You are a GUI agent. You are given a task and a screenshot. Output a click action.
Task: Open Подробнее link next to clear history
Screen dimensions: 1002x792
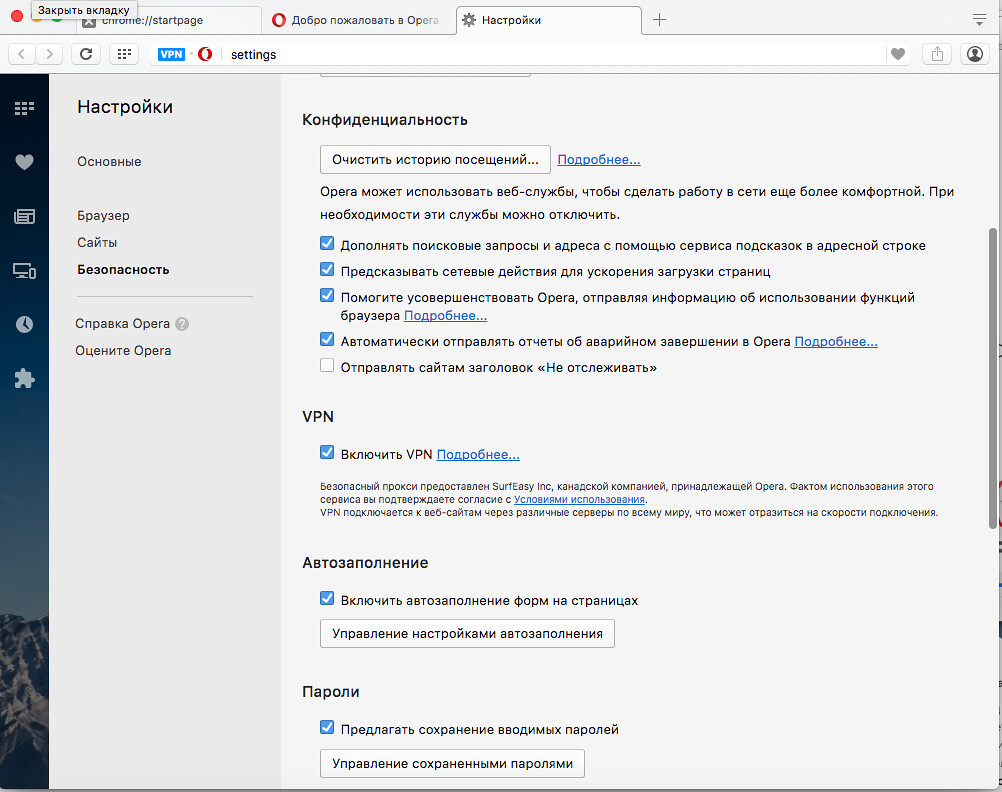(599, 160)
